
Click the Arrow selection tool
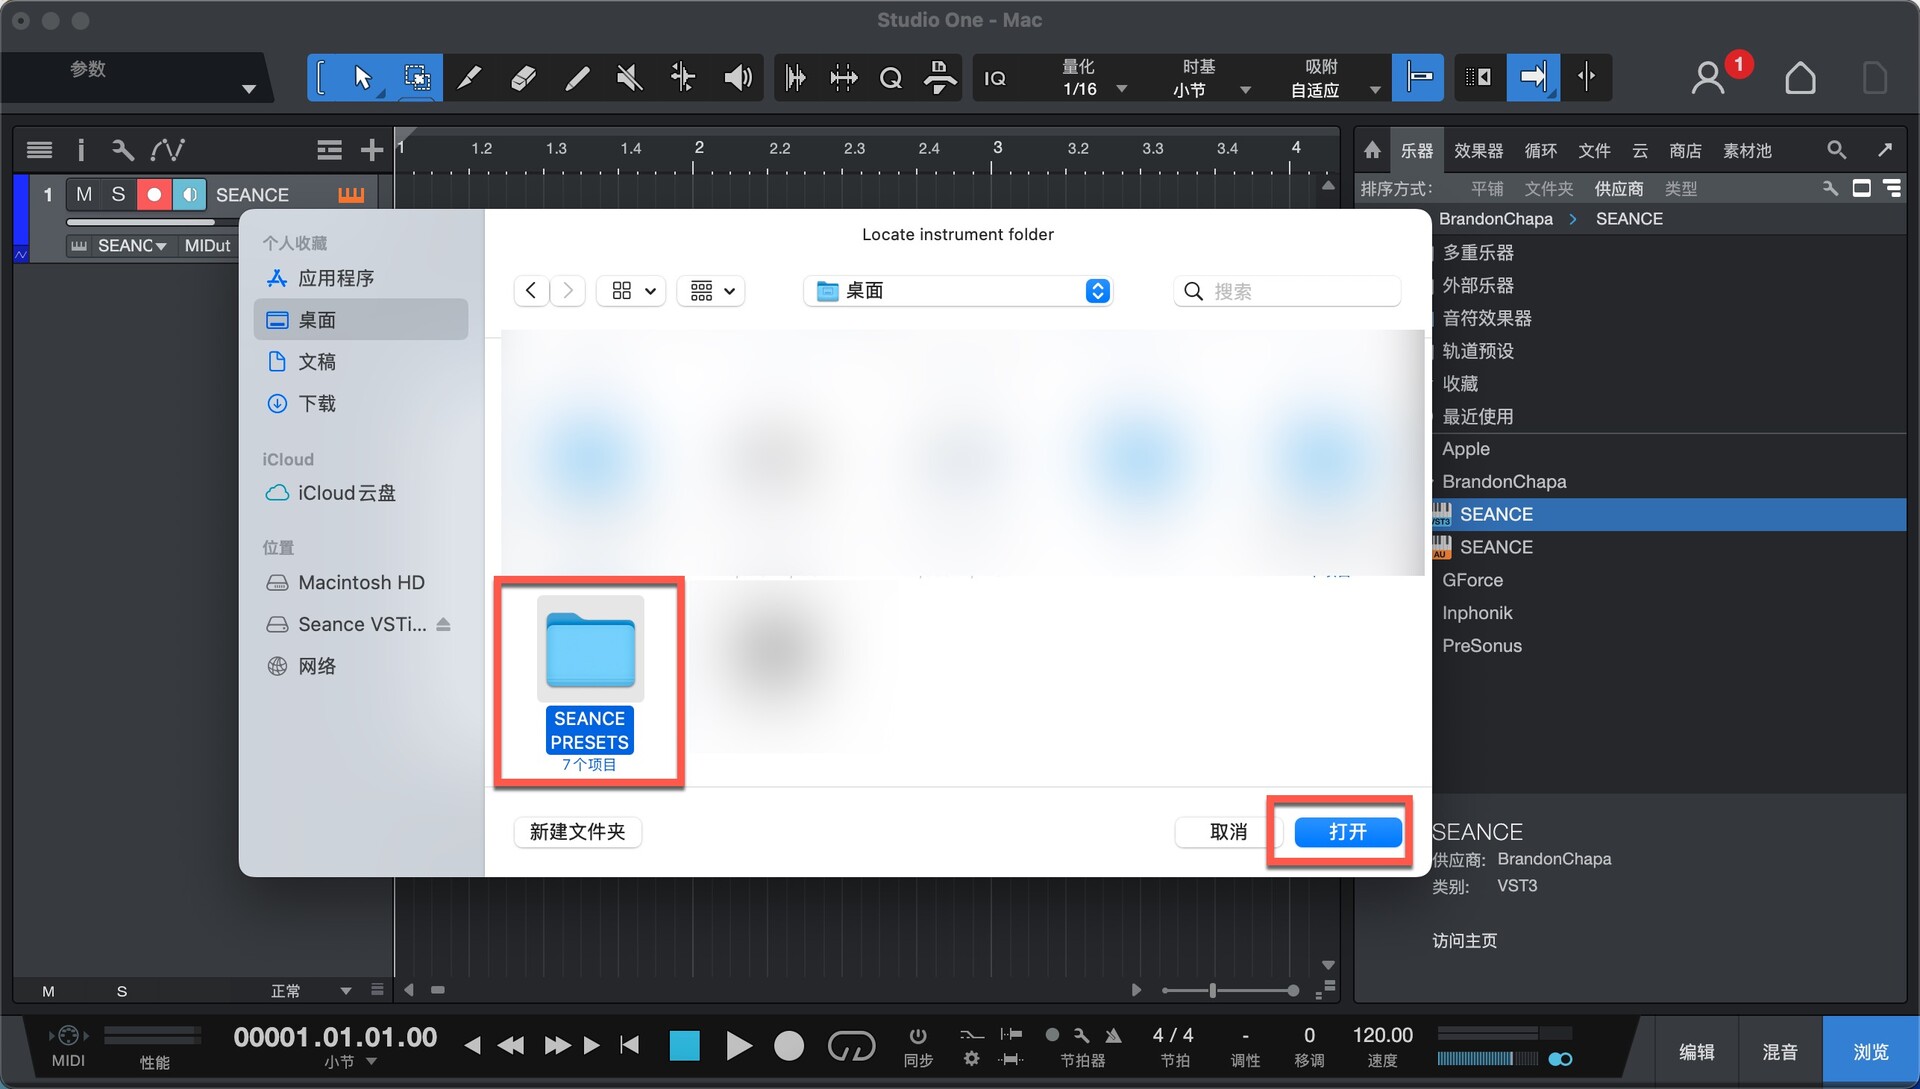[x=362, y=78]
